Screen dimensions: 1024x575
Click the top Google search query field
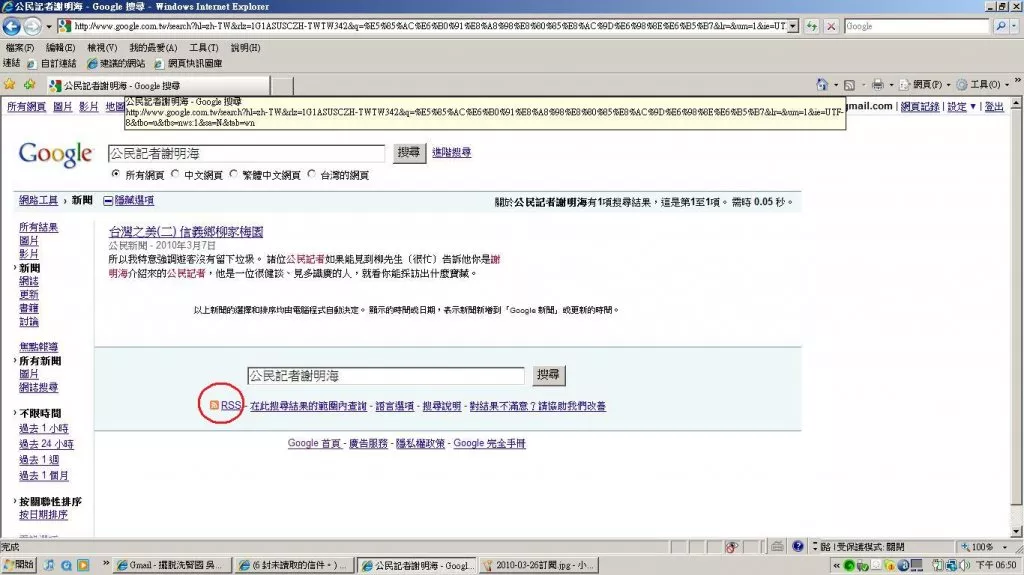coord(246,154)
